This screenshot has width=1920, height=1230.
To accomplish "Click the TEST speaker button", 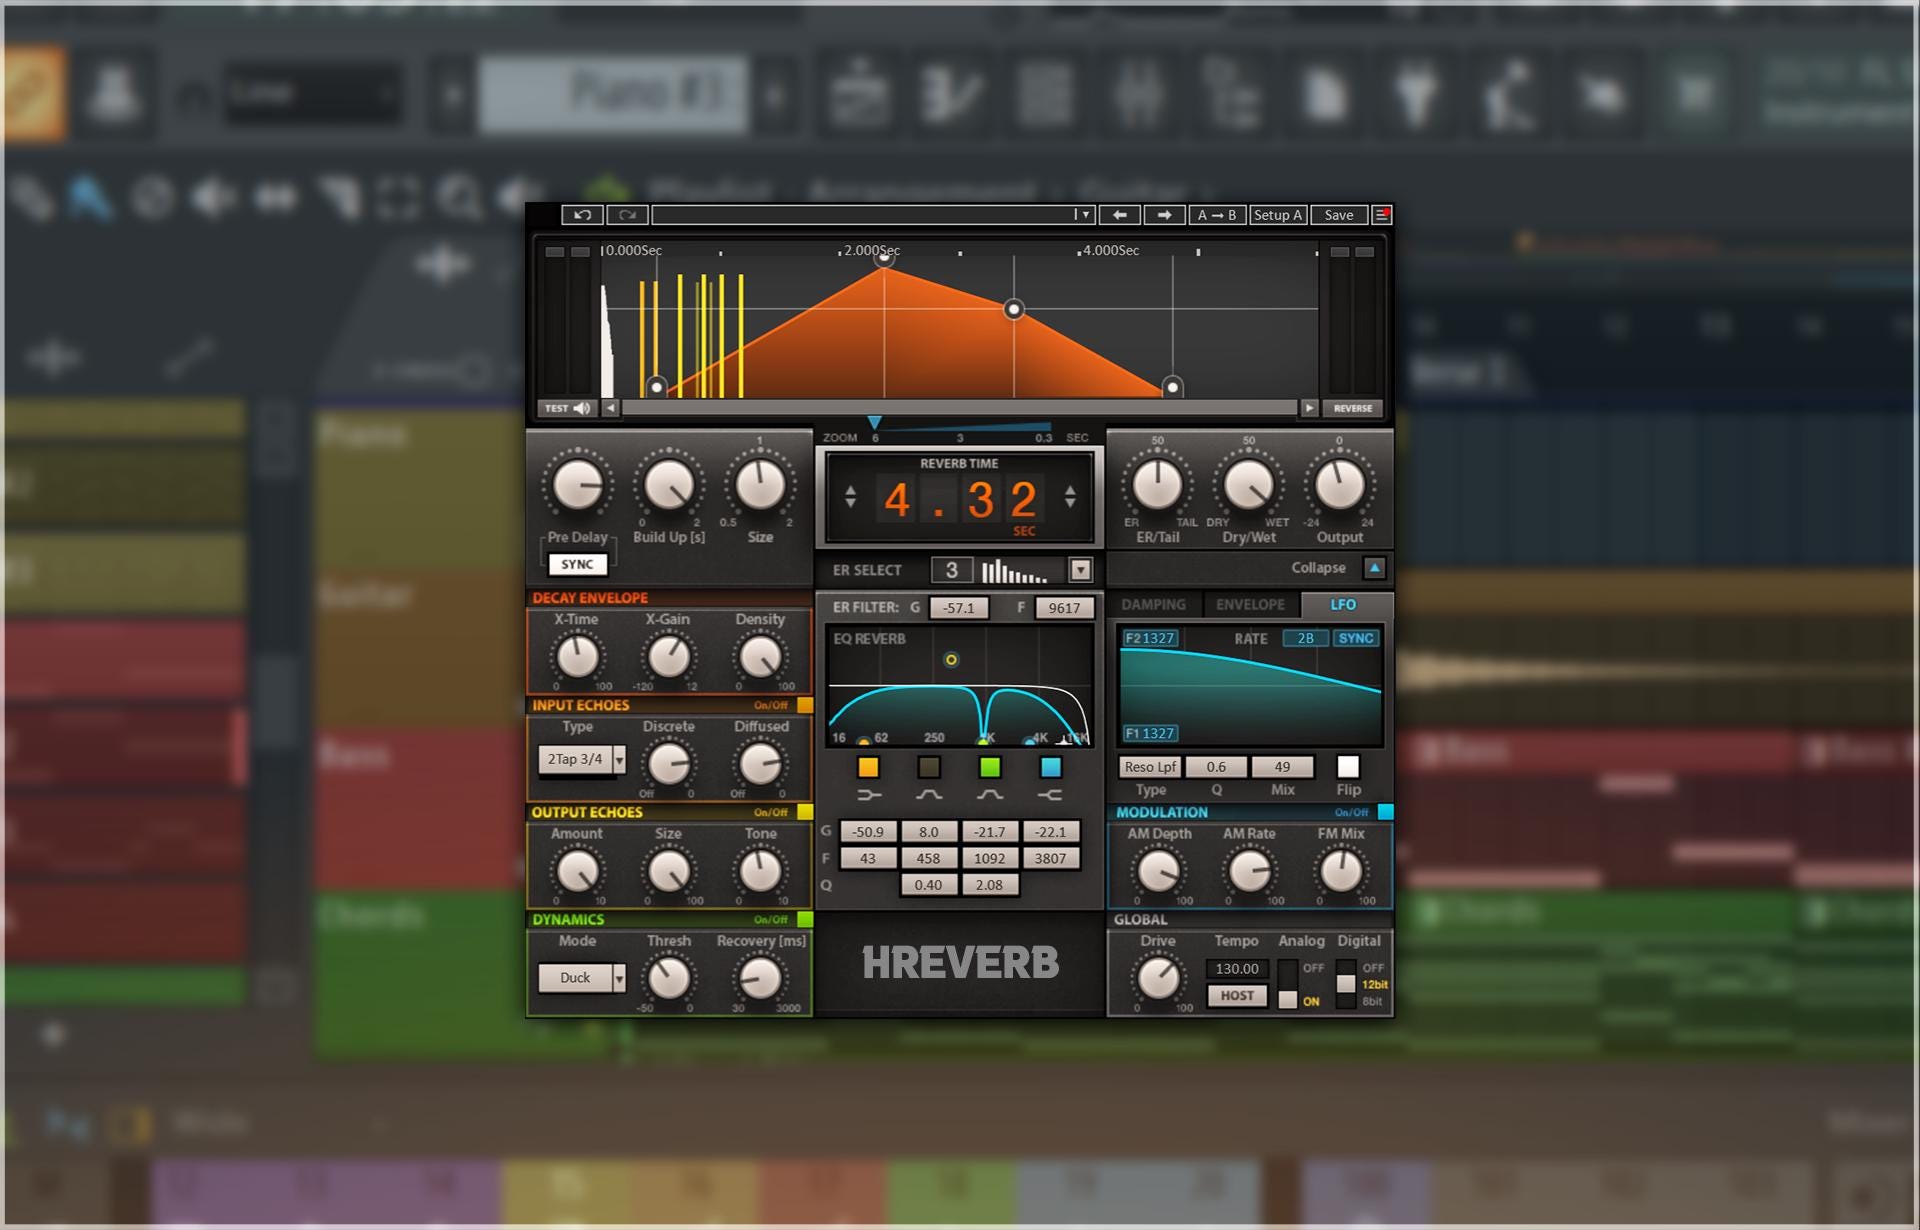I will (568, 408).
